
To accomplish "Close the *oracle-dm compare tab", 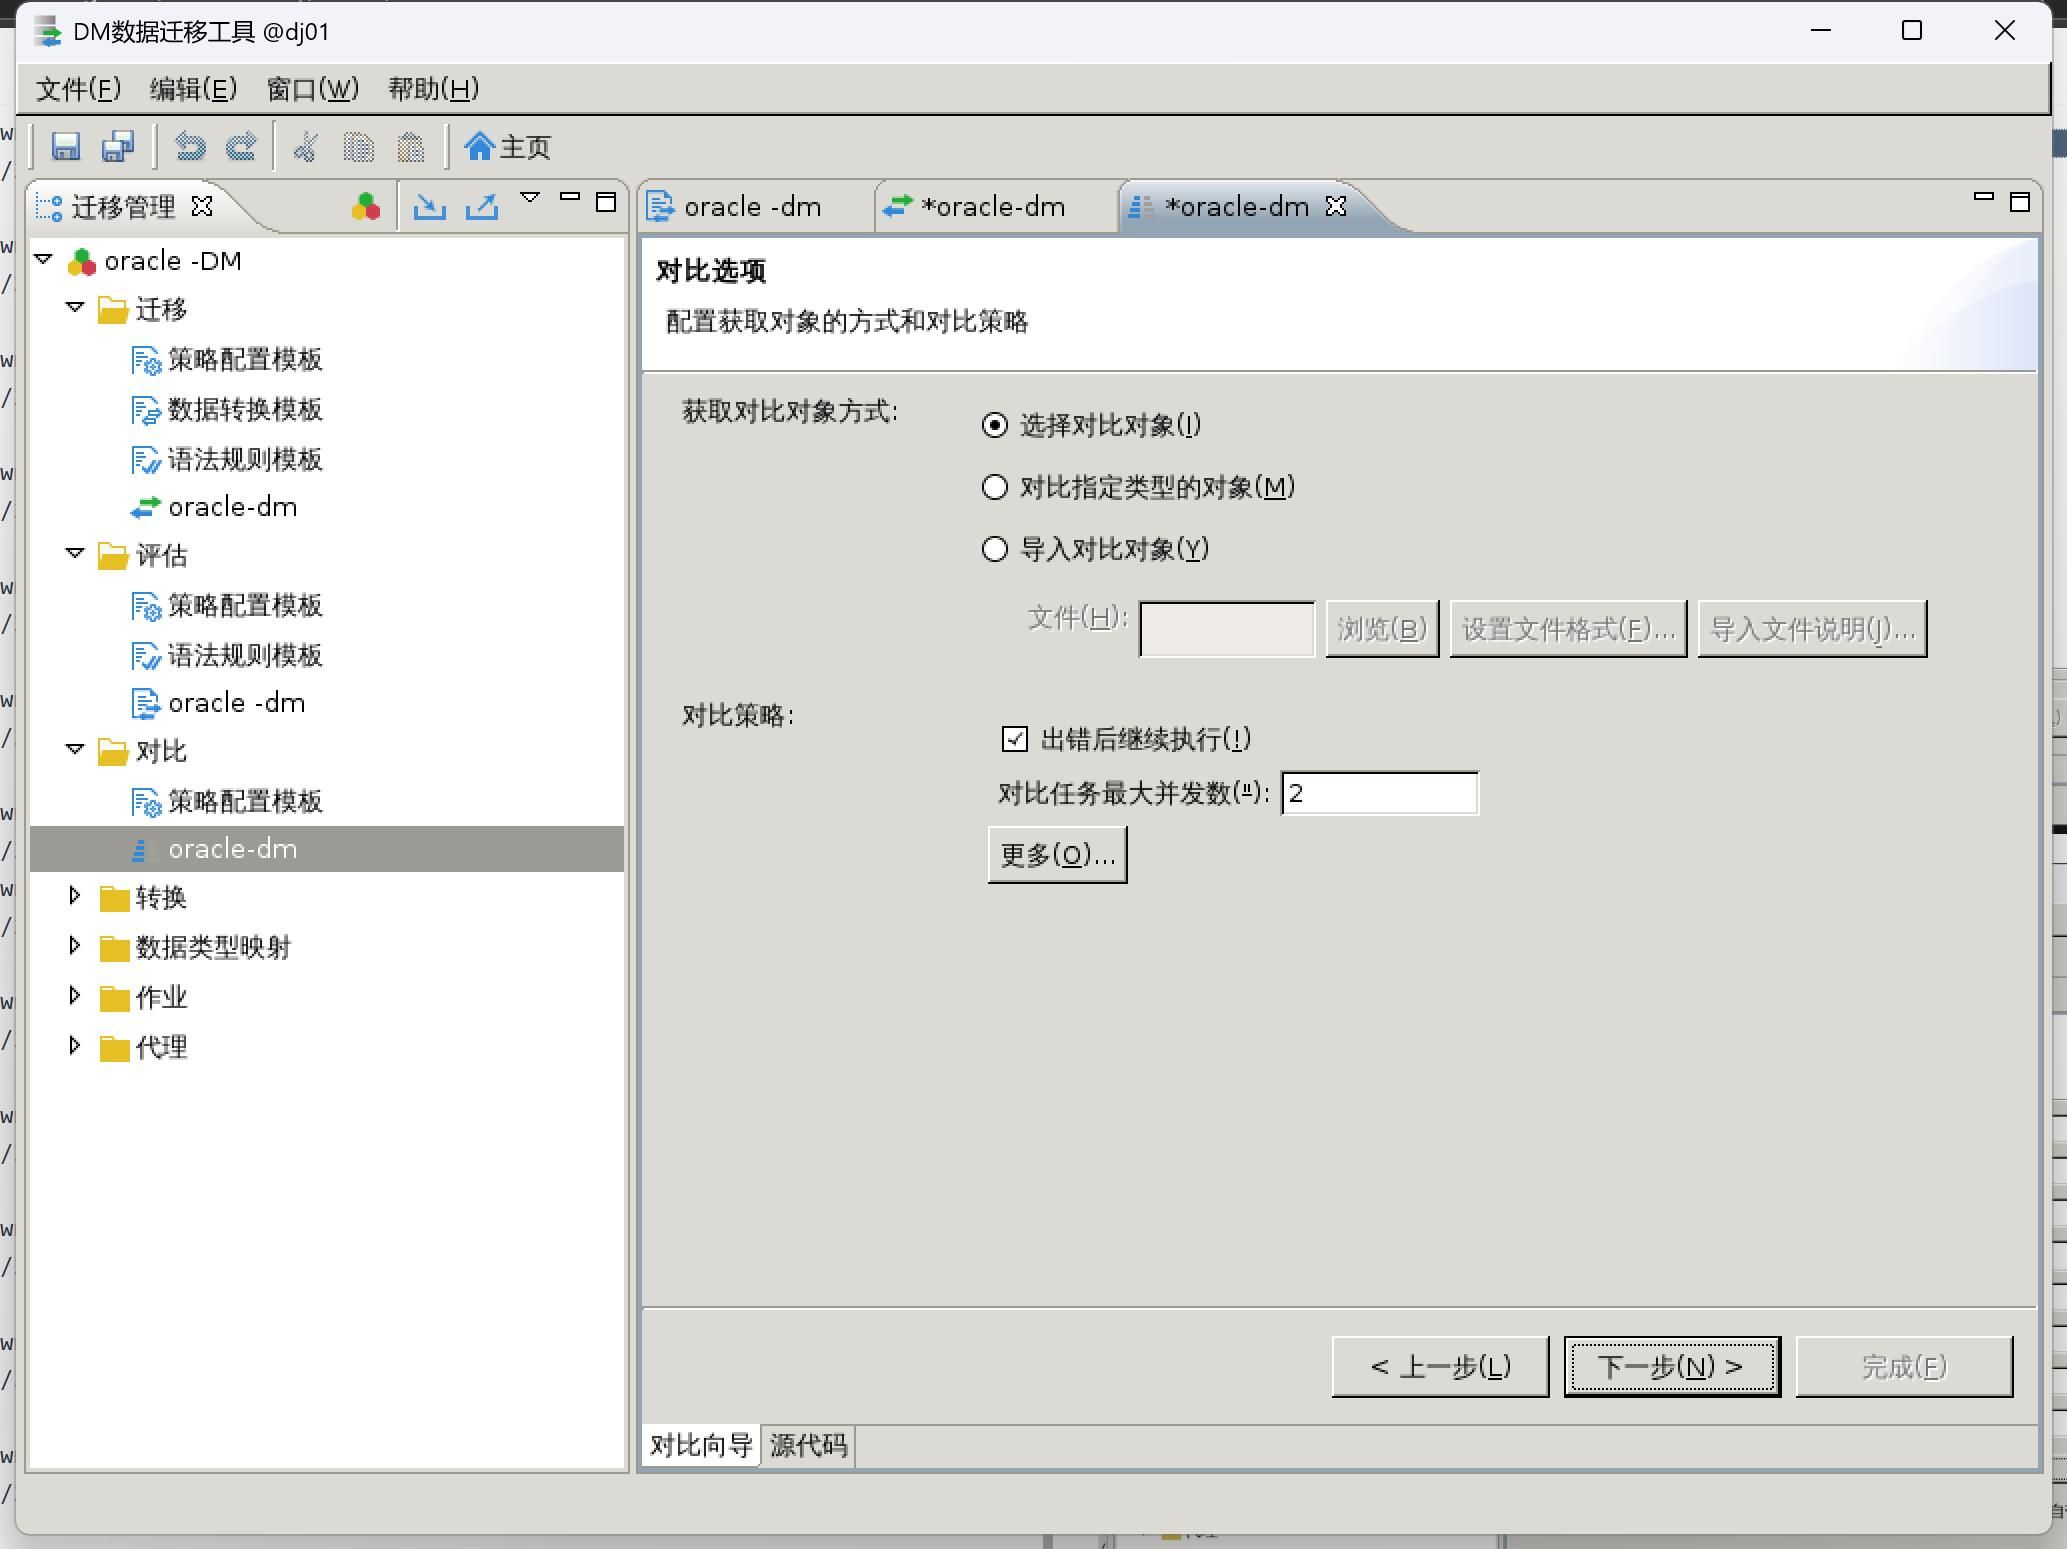I will click(1336, 206).
